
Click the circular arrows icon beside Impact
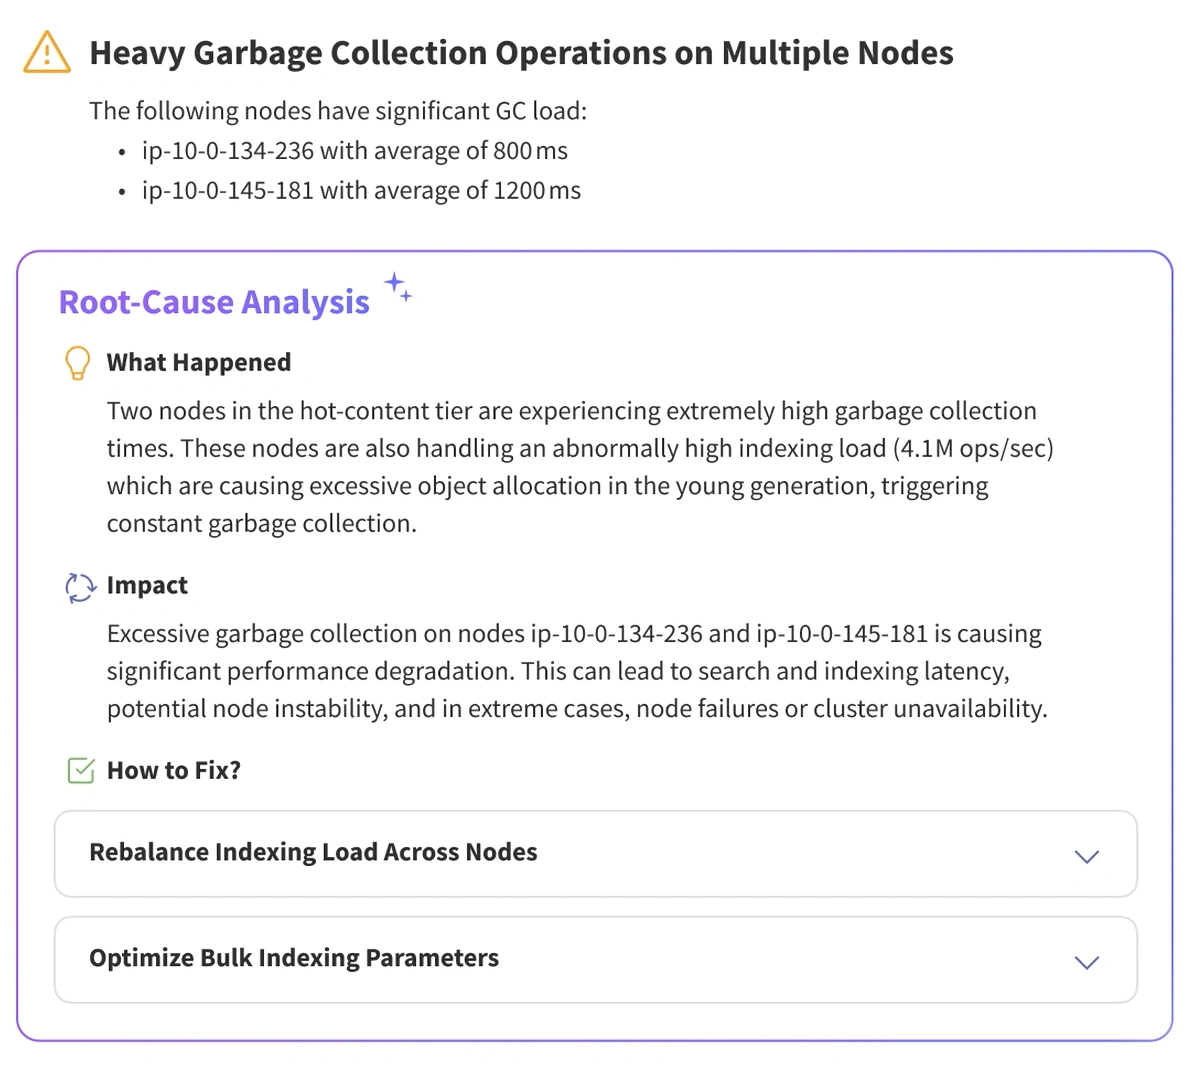click(x=79, y=587)
